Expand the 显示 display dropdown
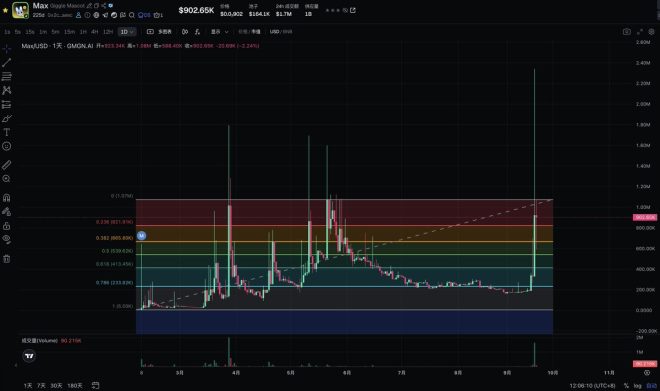The height and width of the screenshot is (391, 660). (x=219, y=32)
